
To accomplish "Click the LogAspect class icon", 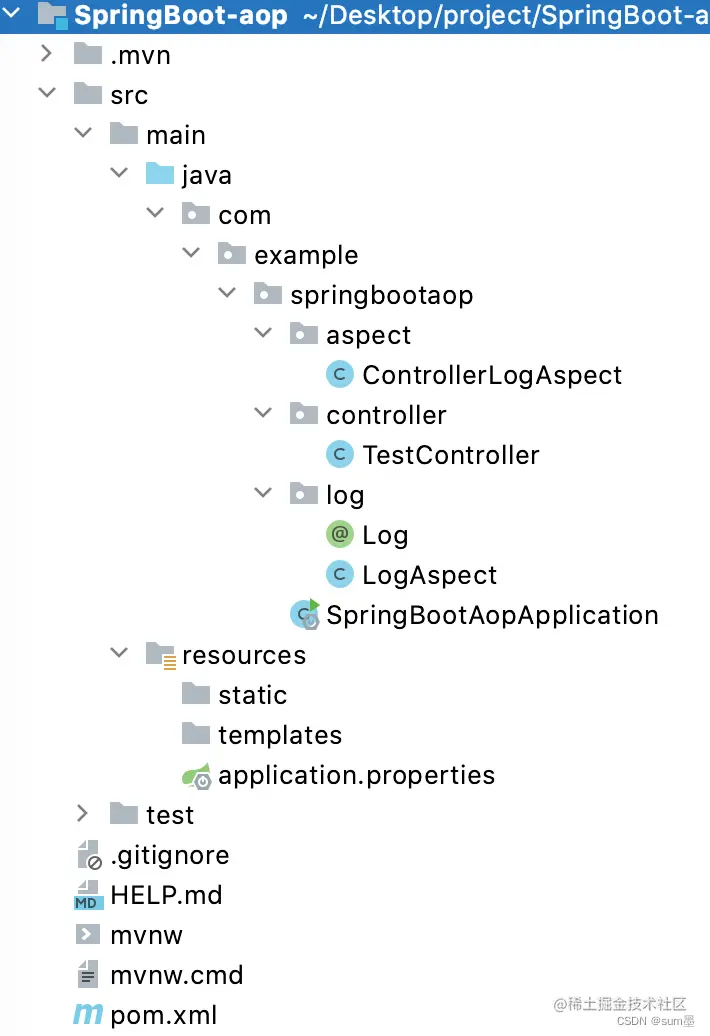I will pos(340,575).
